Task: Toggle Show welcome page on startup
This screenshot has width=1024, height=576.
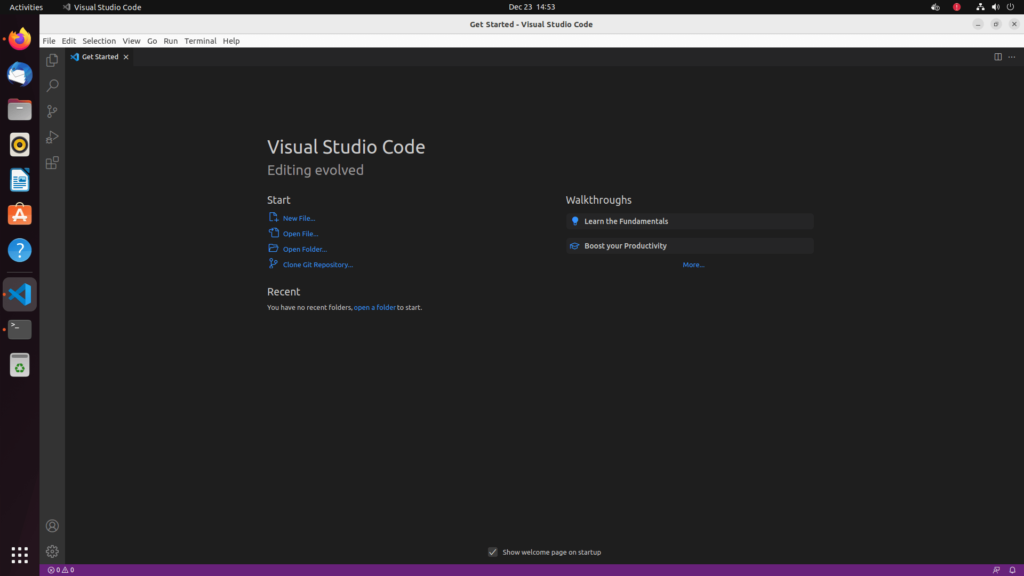Action: 493,551
